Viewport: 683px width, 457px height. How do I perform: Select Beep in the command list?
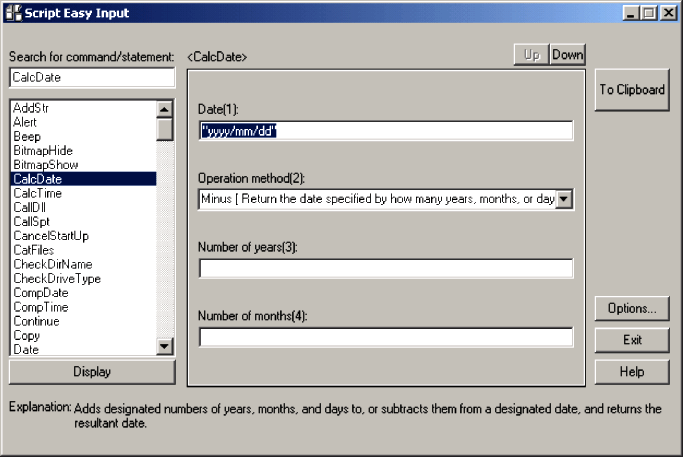[x=83, y=136]
